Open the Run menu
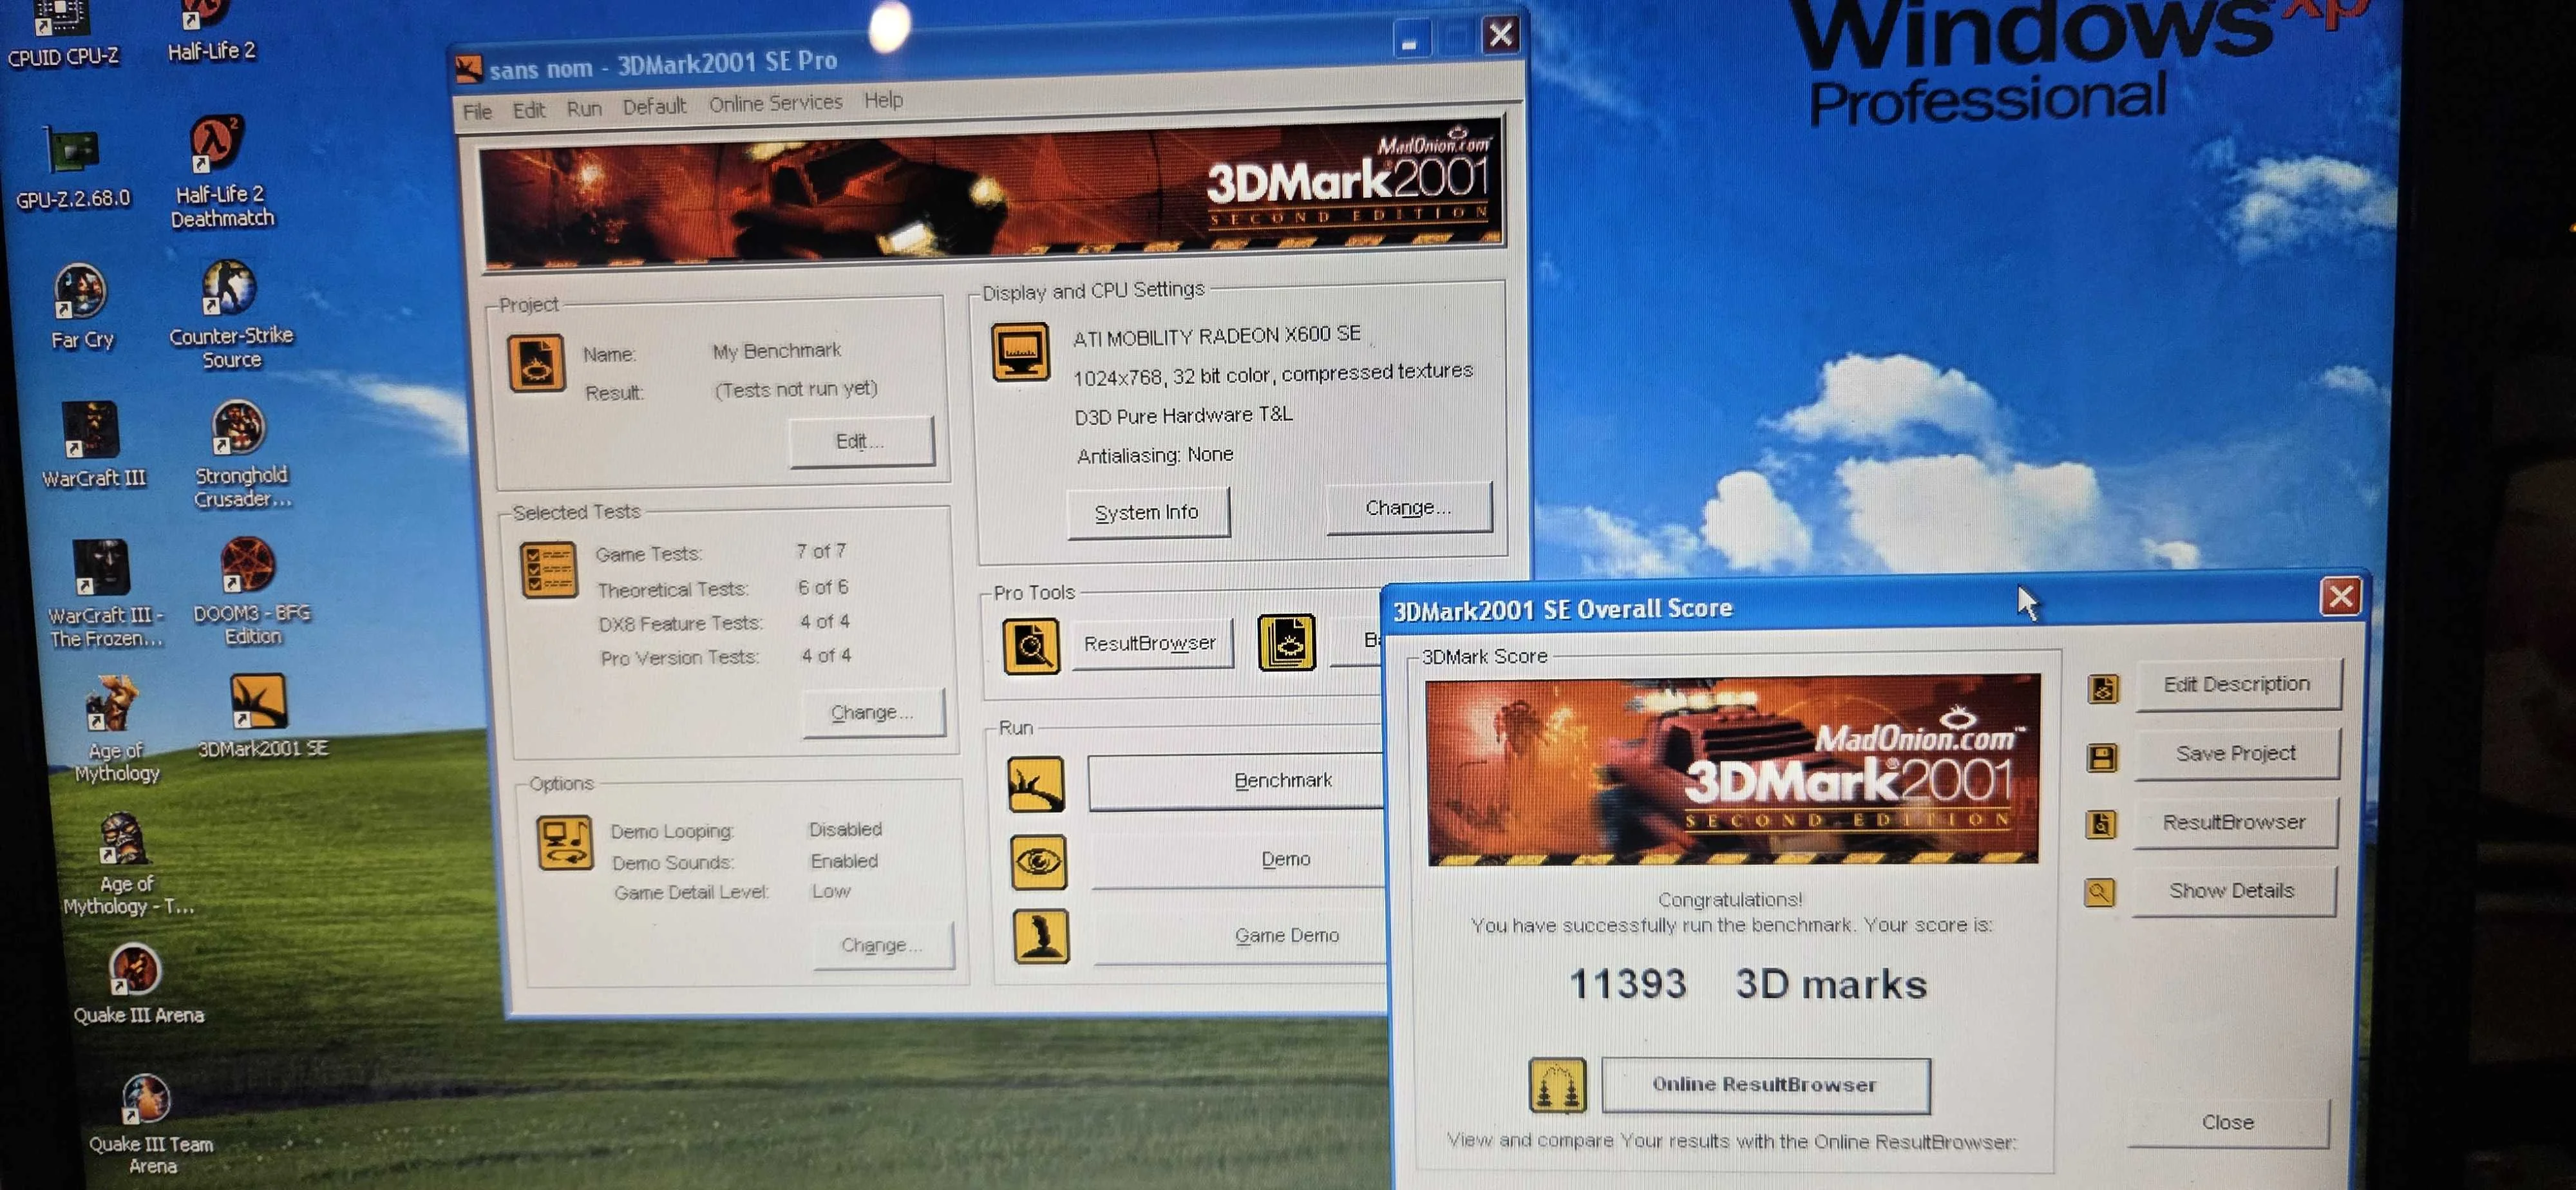The image size is (2576, 1190). (584, 108)
